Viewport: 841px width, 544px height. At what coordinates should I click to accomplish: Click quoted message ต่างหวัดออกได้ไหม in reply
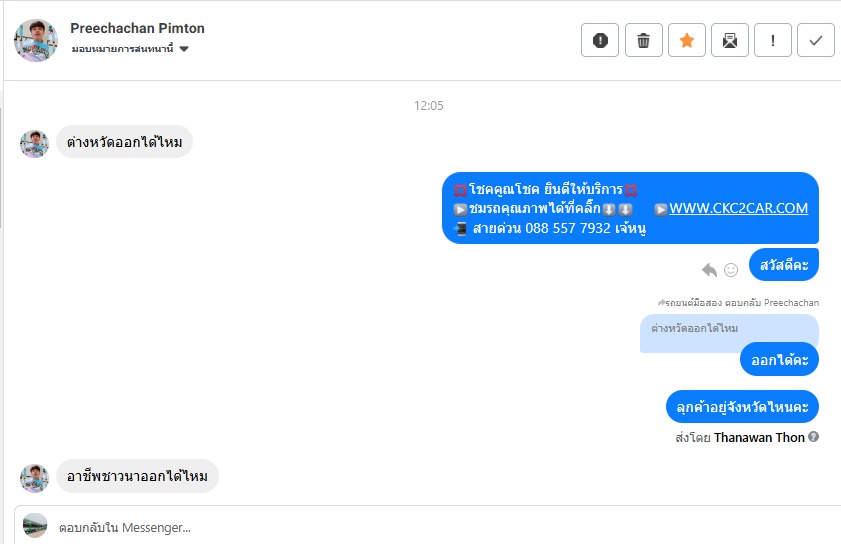pos(695,328)
